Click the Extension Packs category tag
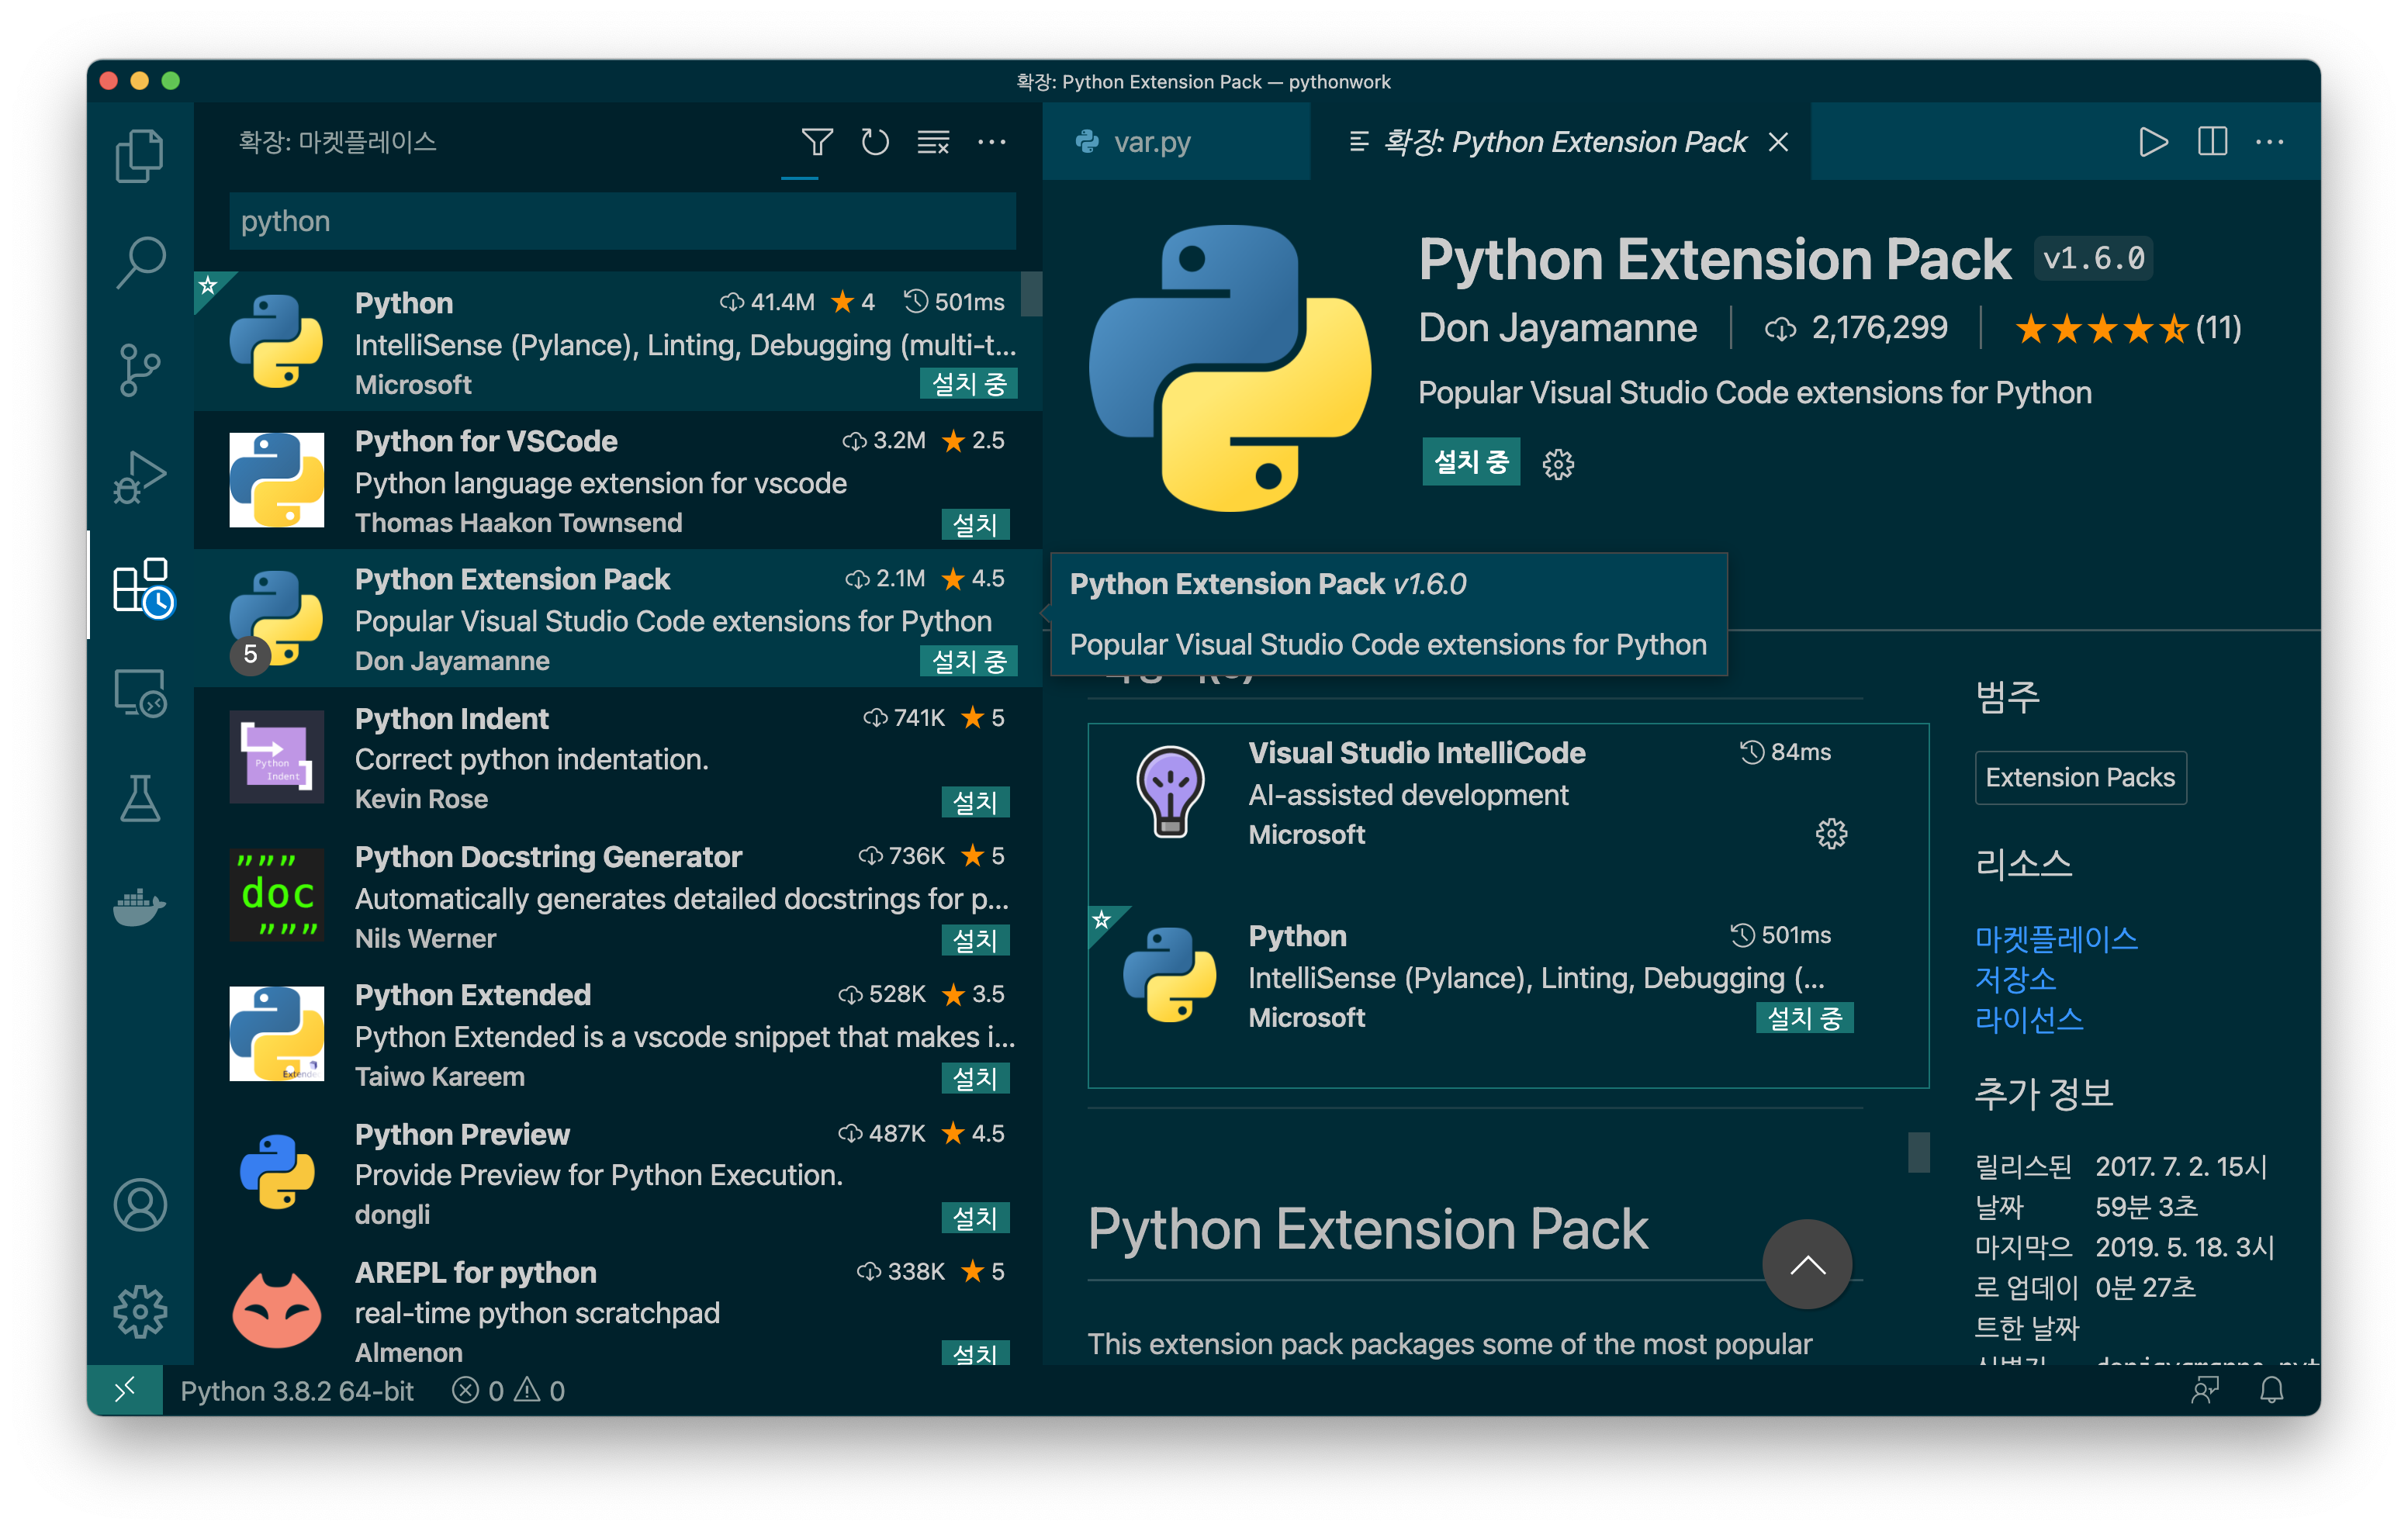This screenshot has height=1531, width=2408. coord(2080,777)
